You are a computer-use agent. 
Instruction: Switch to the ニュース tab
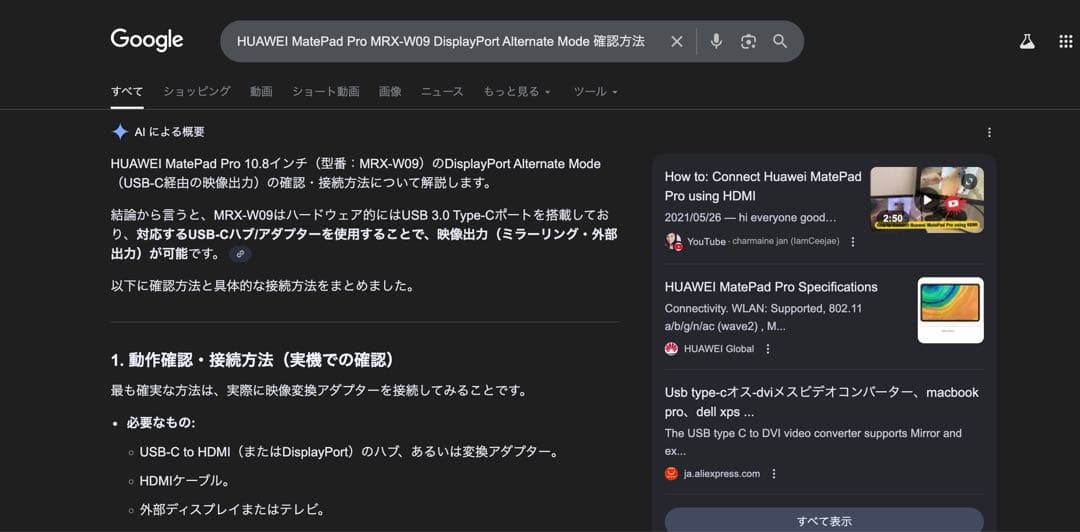(x=442, y=92)
